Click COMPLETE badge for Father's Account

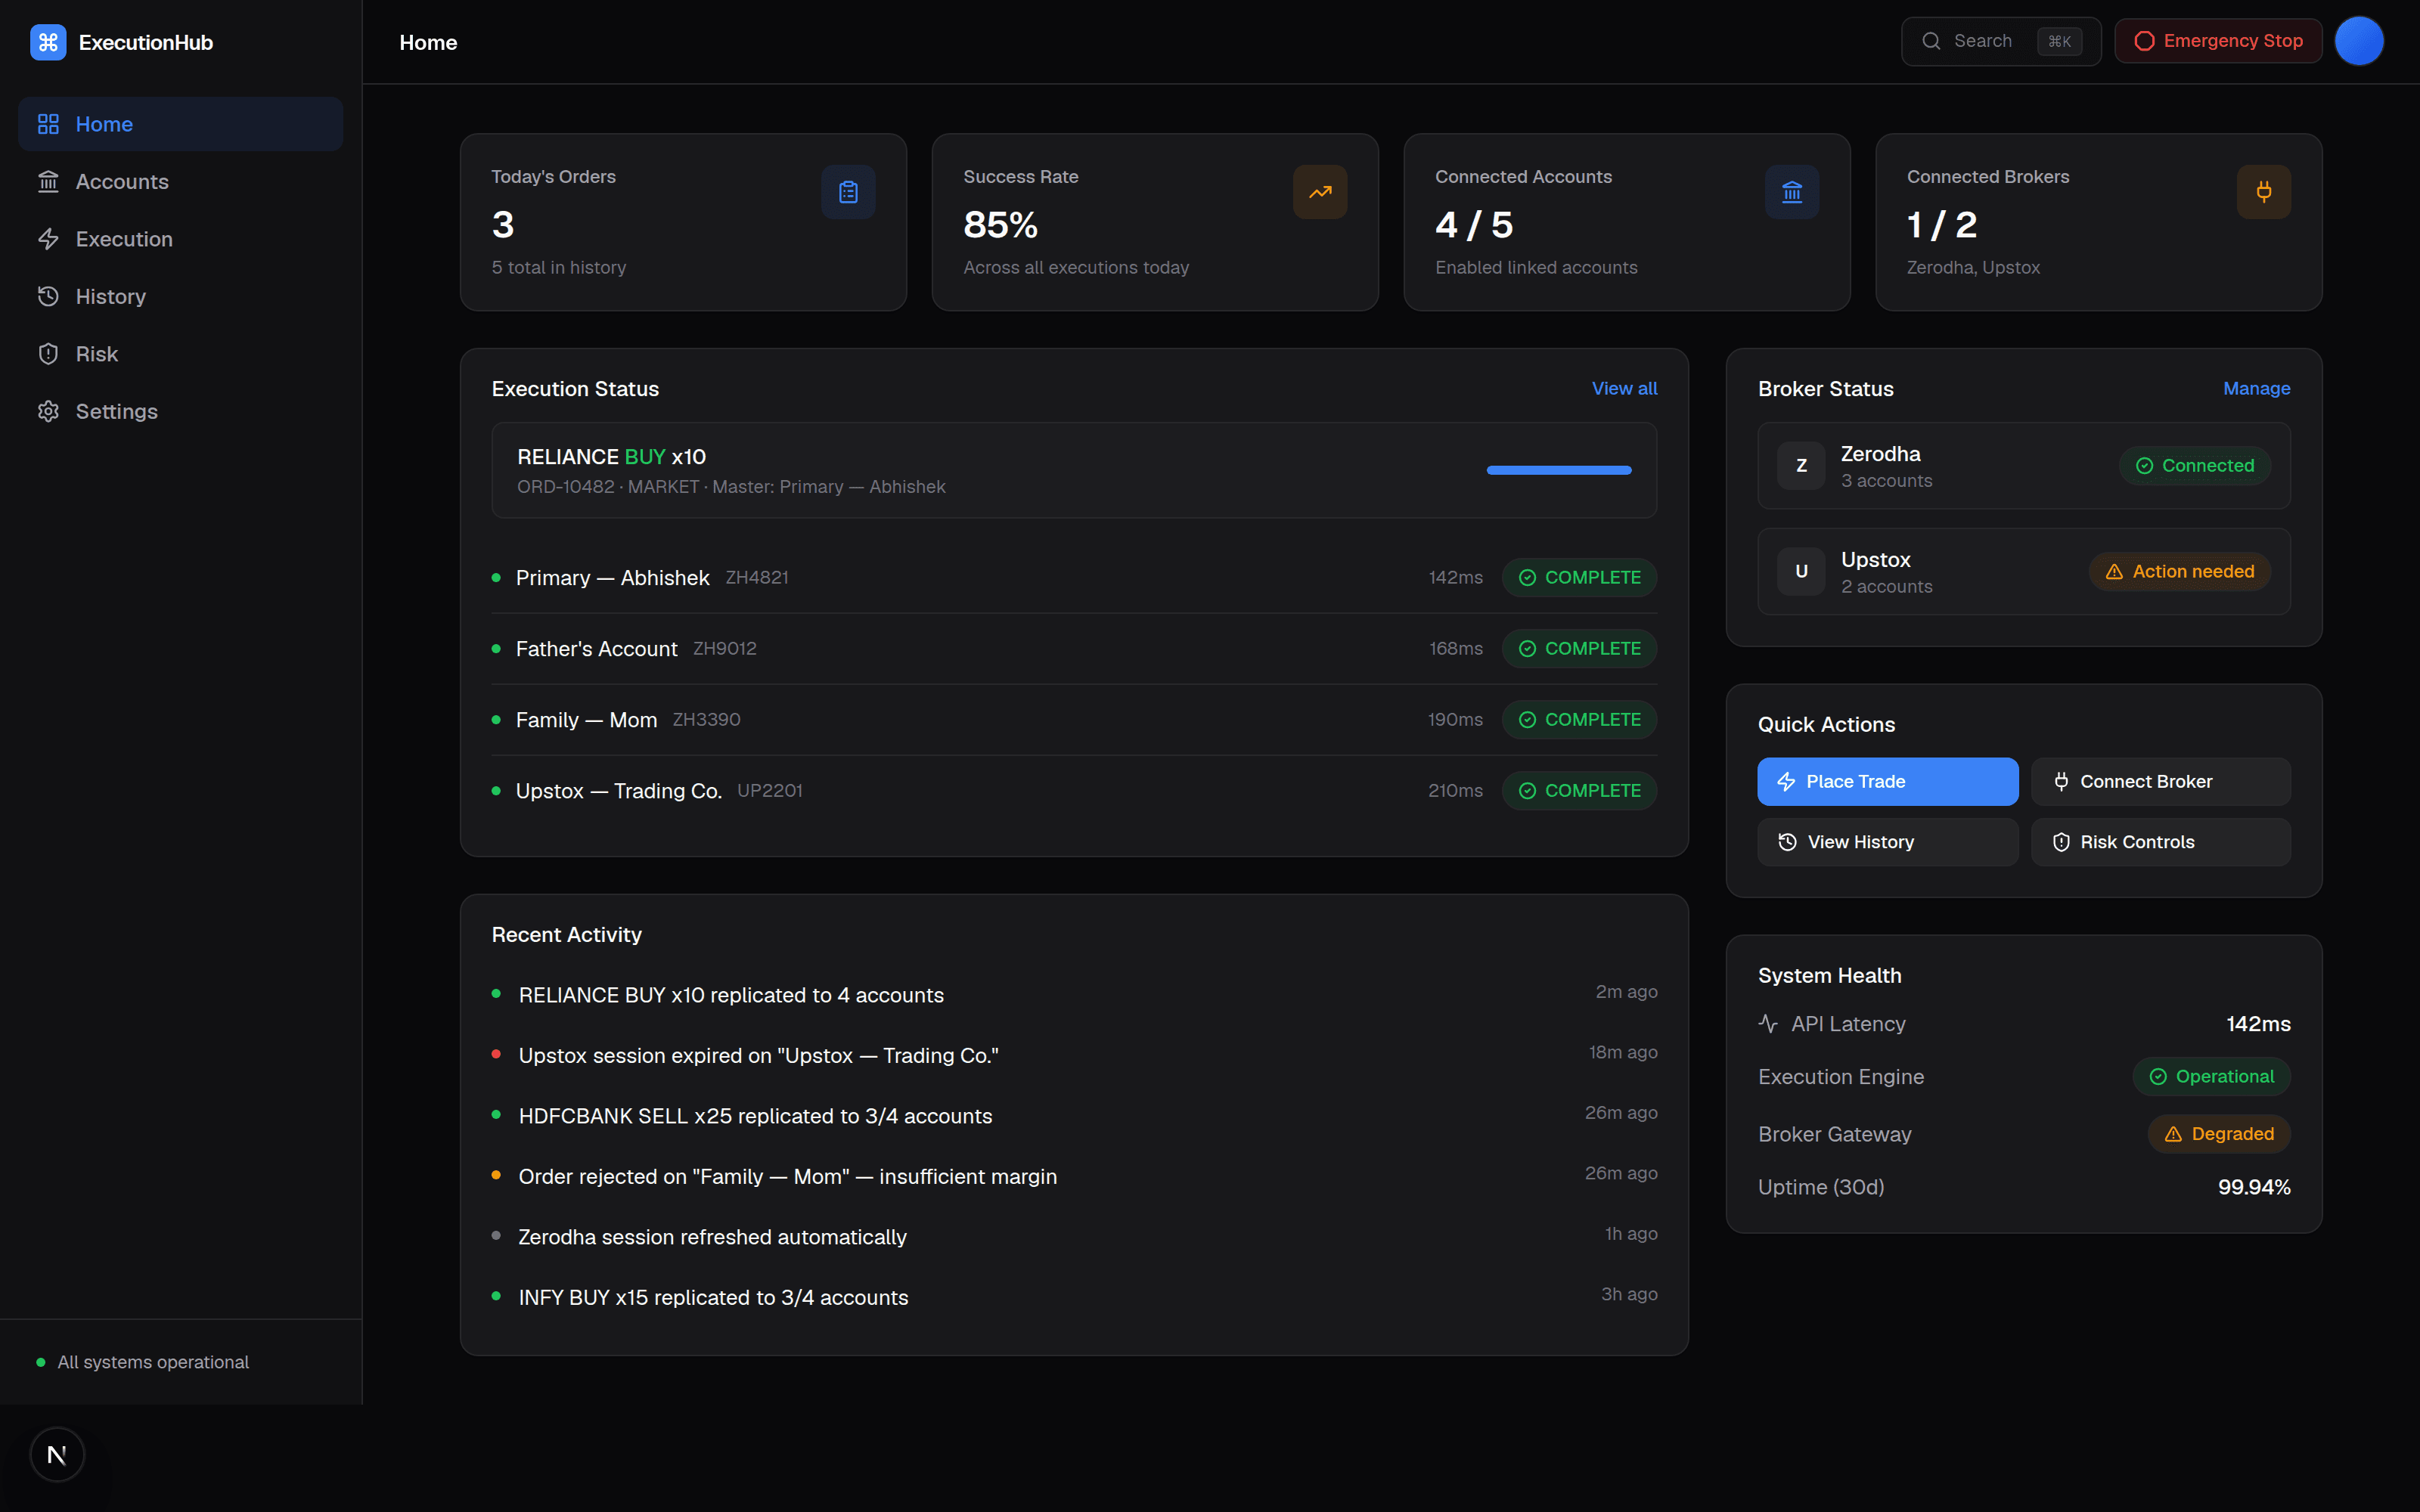(1579, 648)
